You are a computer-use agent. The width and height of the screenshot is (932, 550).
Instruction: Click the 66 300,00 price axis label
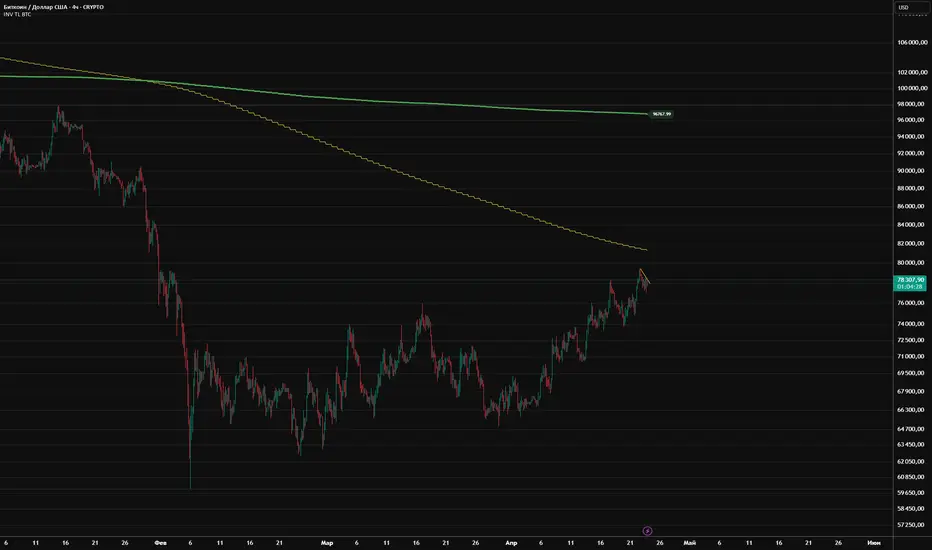912,410
